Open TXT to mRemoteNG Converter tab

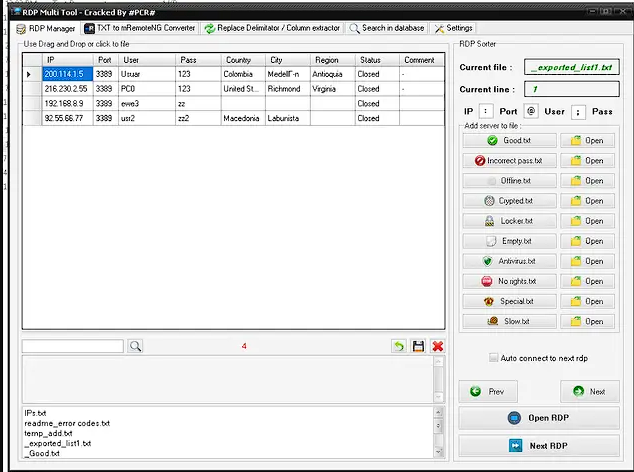(x=140, y=28)
